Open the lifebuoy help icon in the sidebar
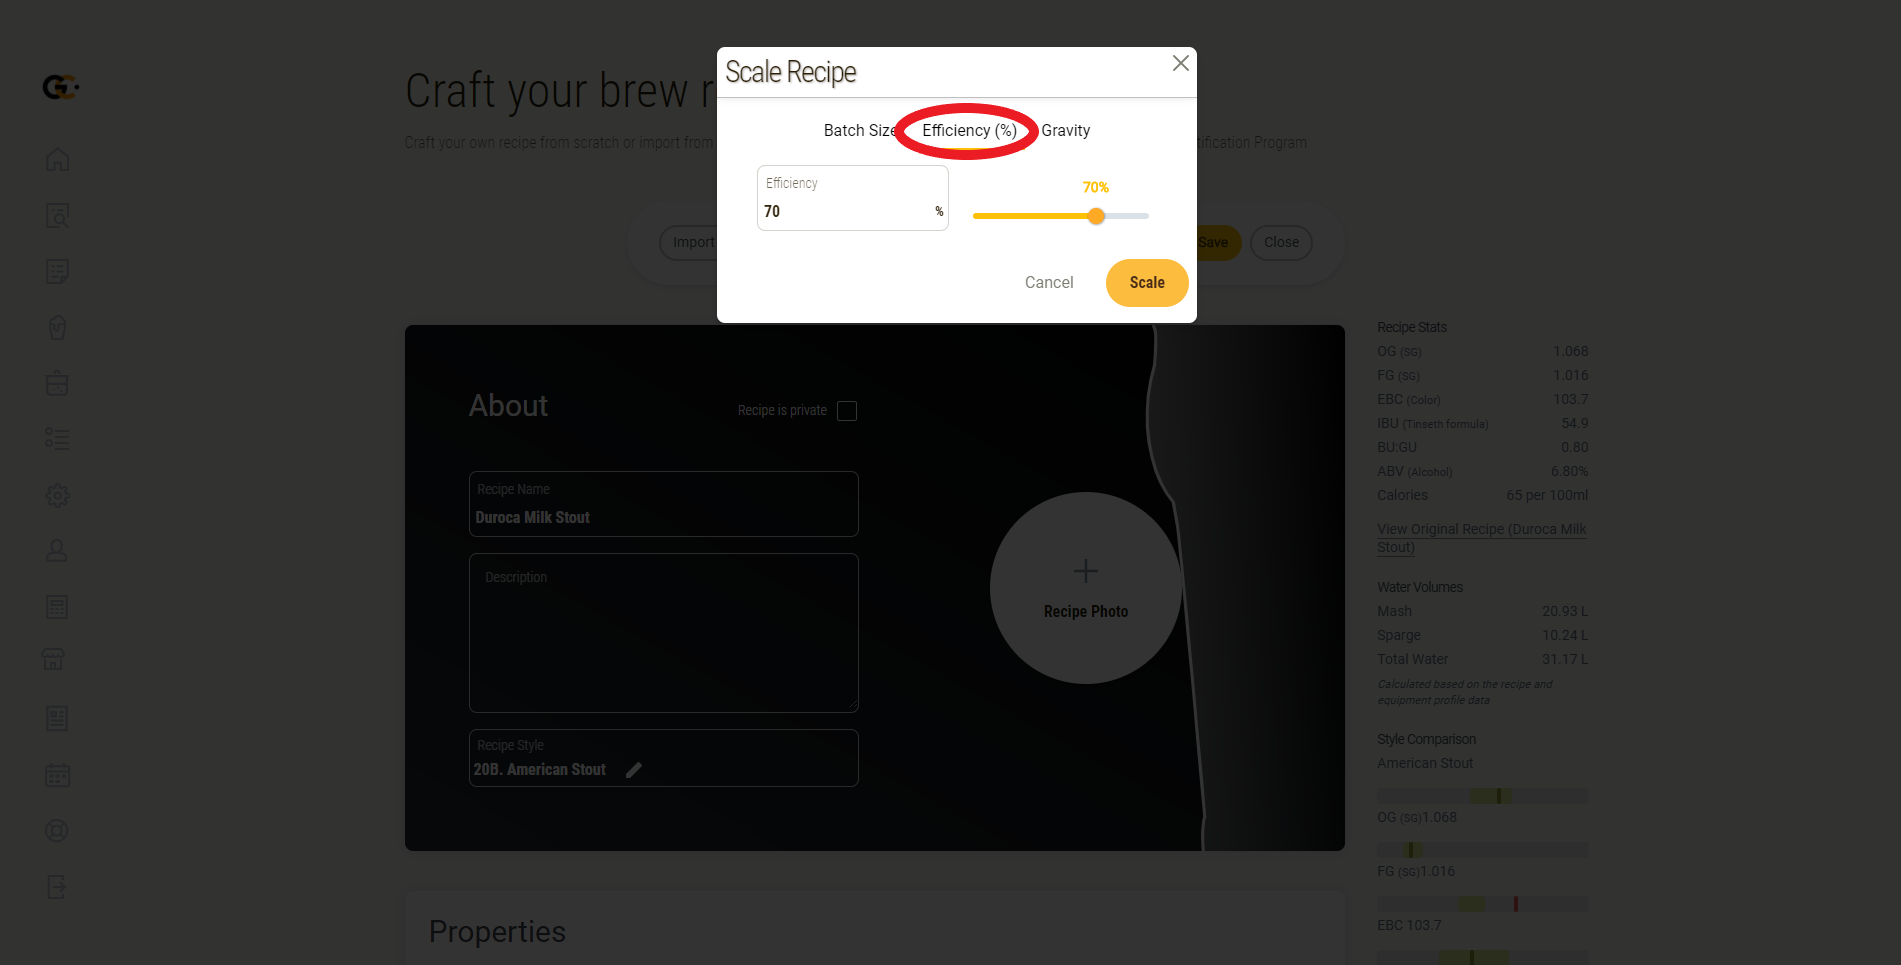The image size is (1901, 965). [58, 831]
